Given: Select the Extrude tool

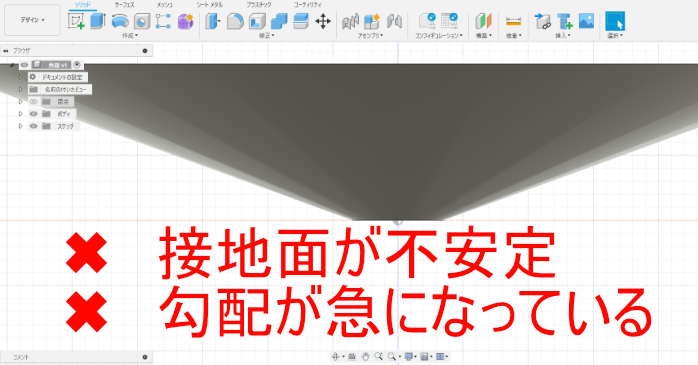Looking at the screenshot, I should [x=98, y=21].
